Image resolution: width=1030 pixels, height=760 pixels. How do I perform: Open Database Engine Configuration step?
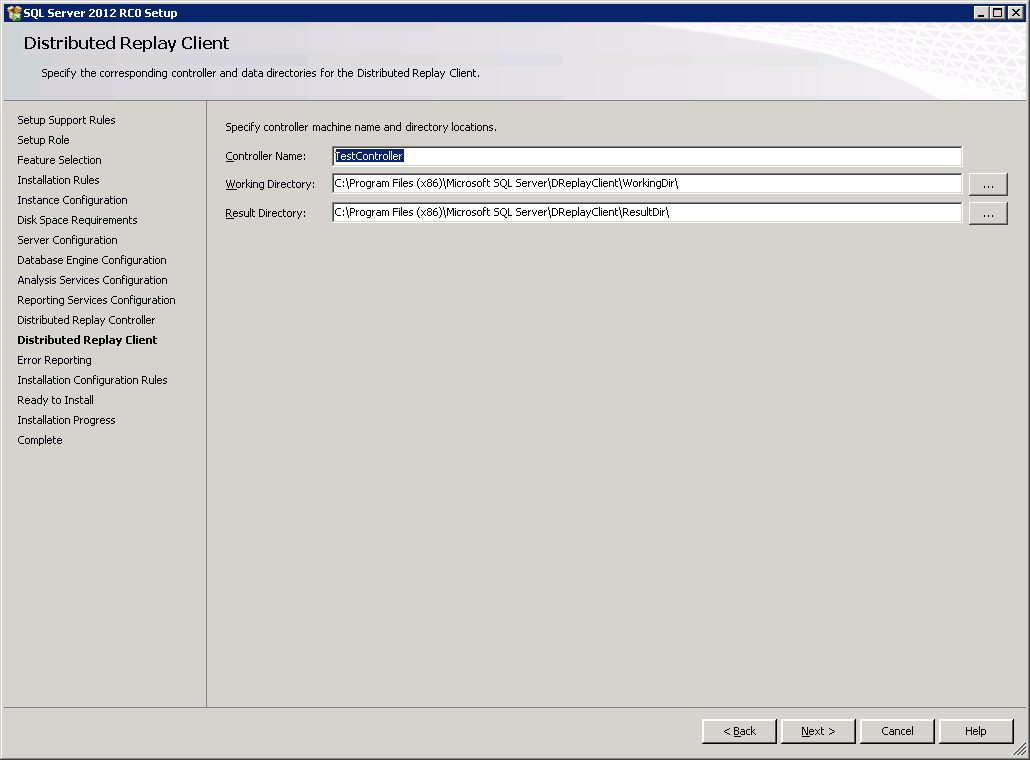coord(92,260)
